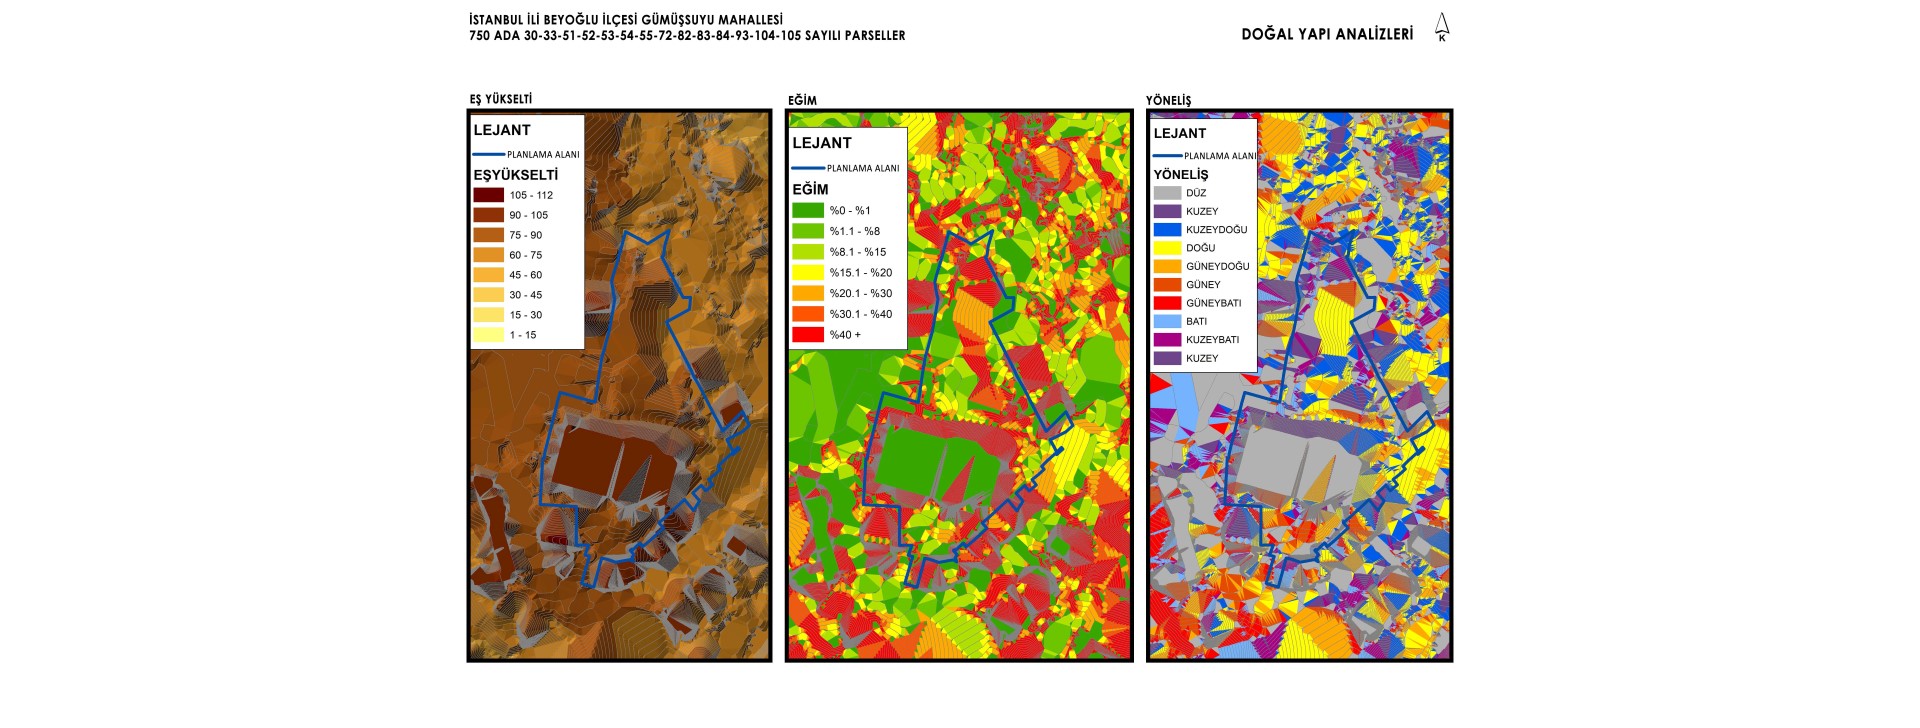Click the KUZEYDOĞU blue aspect swatch

1167,229
